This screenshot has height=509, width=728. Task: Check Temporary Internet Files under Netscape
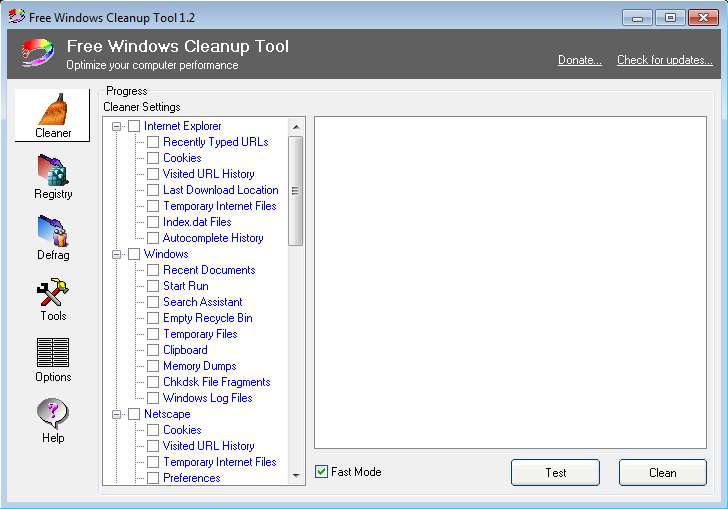(x=153, y=462)
